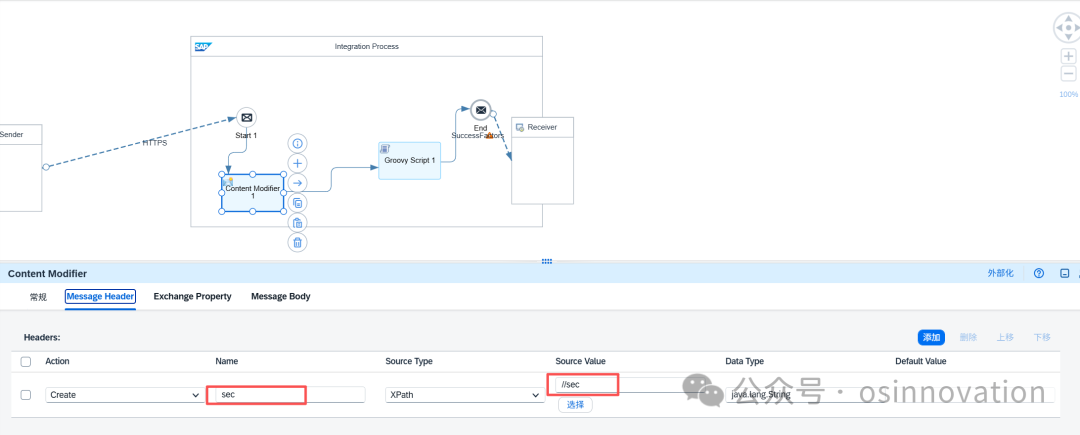
Task: Open help with the question mark icon
Action: pyautogui.click(x=1039, y=273)
